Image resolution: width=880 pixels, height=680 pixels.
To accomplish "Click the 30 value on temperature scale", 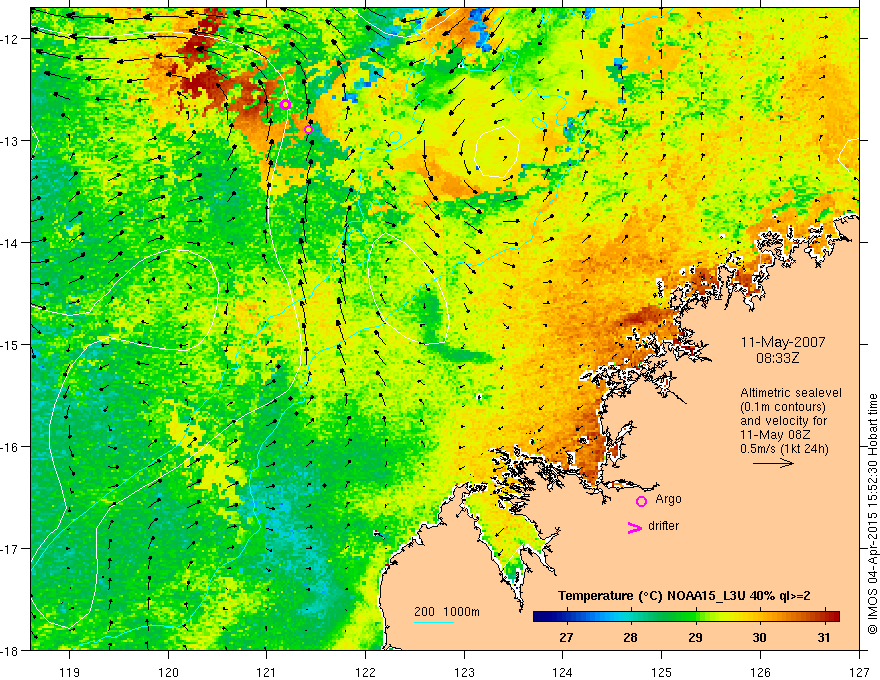I will tap(759, 638).
